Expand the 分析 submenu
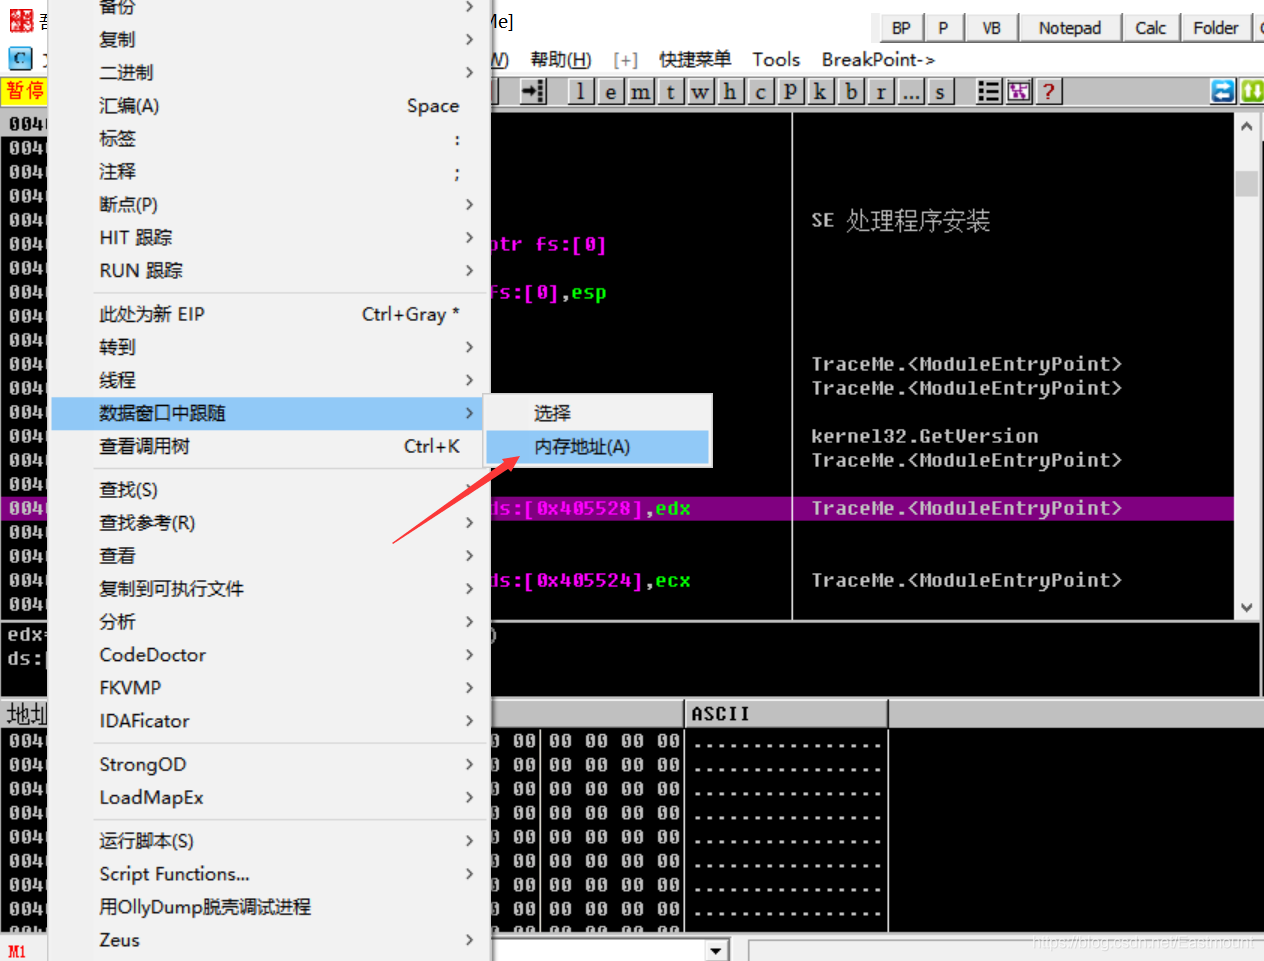Screen dimensions: 1264x961 coord(270,622)
